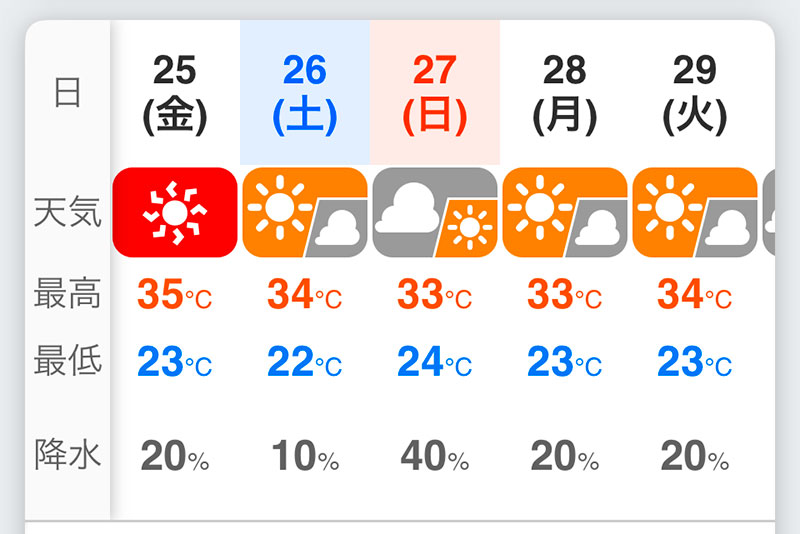Click the cloudy-then-sunny icon for Sunday the 27th

tap(435, 212)
